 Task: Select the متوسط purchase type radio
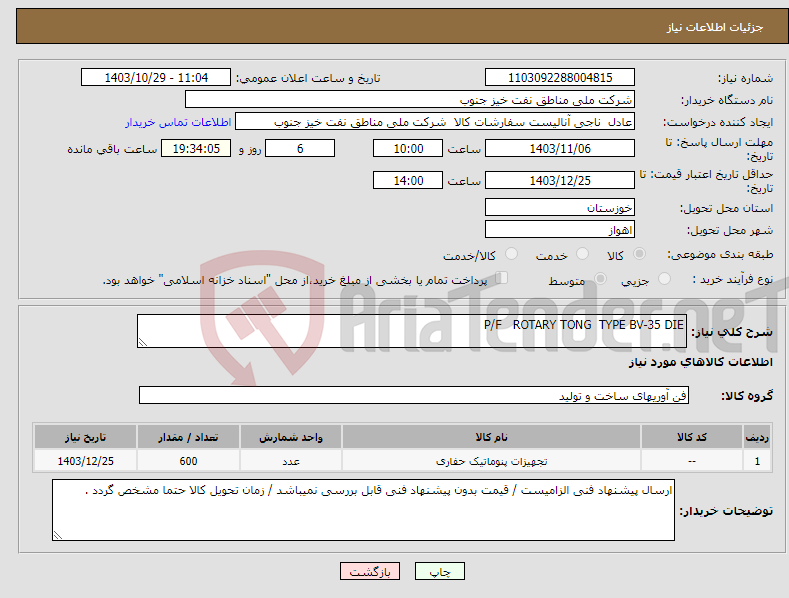pyautogui.click(x=600, y=278)
